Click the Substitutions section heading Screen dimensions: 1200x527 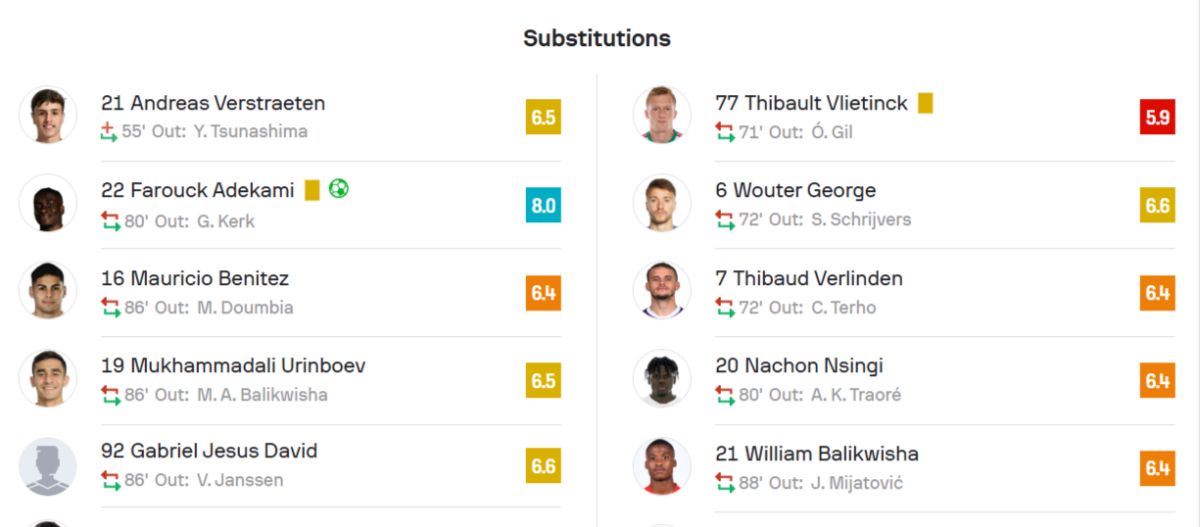pyautogui.click(x=597, y=38)
